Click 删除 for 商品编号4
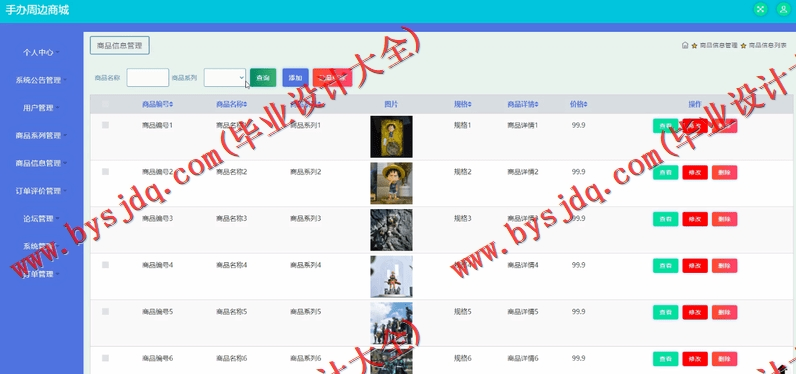 tap(724, 266)
